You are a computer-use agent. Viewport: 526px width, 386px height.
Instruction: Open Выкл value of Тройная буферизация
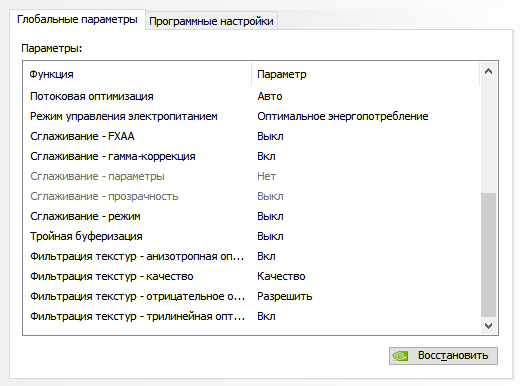270,236
